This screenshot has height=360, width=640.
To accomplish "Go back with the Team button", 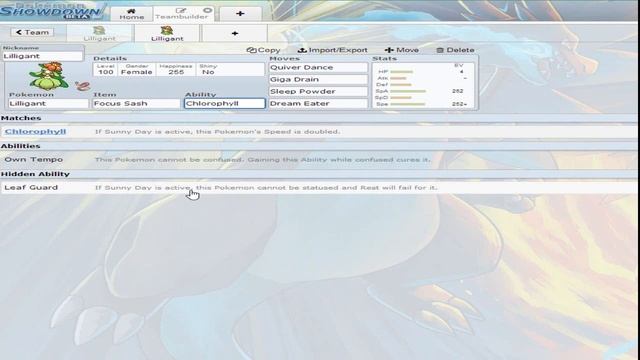I will coord(33,32).
